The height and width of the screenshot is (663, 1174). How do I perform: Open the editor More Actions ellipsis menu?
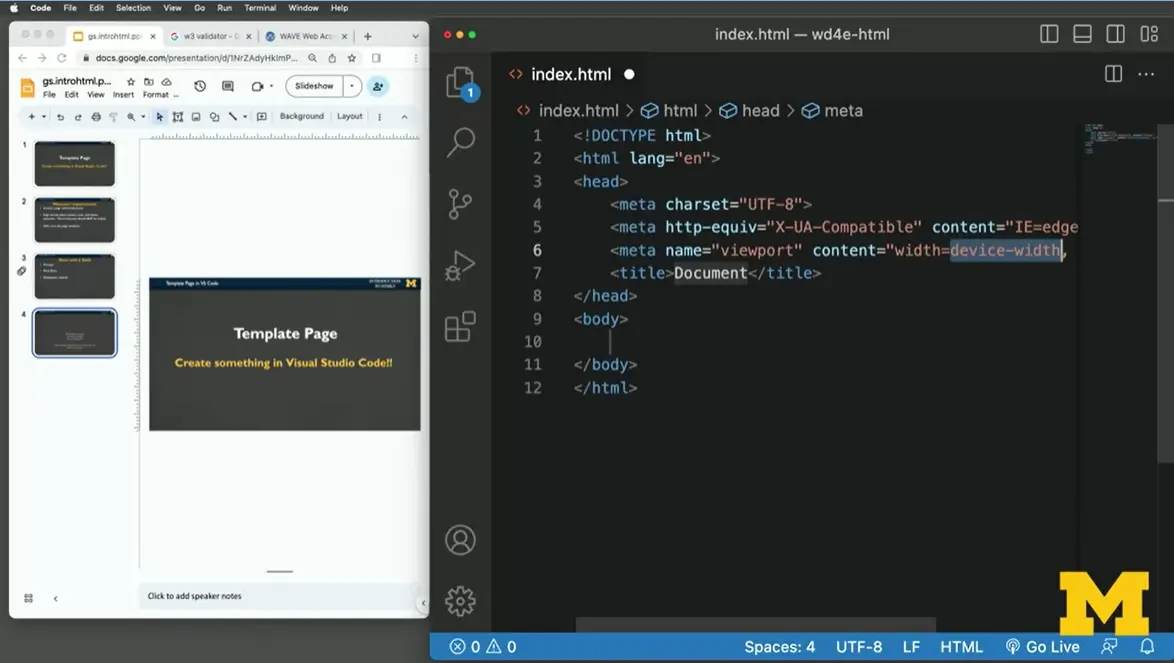coord(1146,74)
